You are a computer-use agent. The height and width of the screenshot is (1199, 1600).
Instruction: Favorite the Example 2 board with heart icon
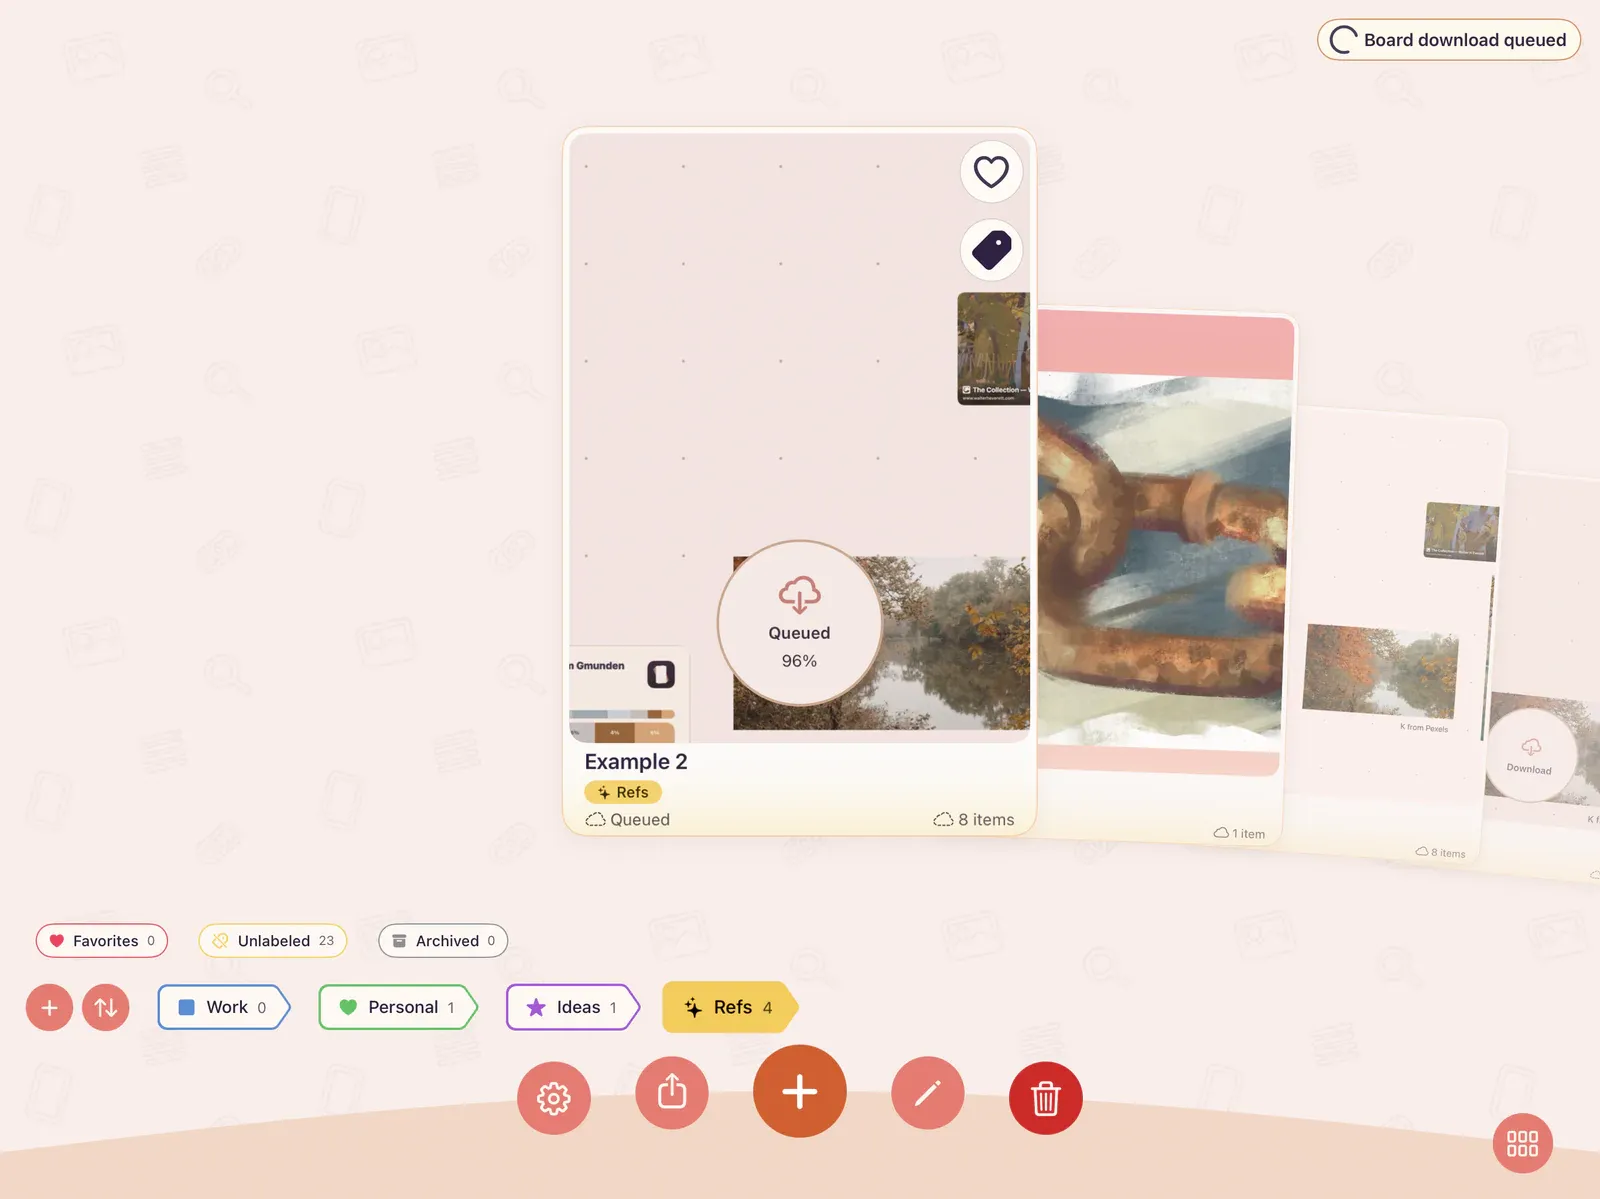[991, 172]
